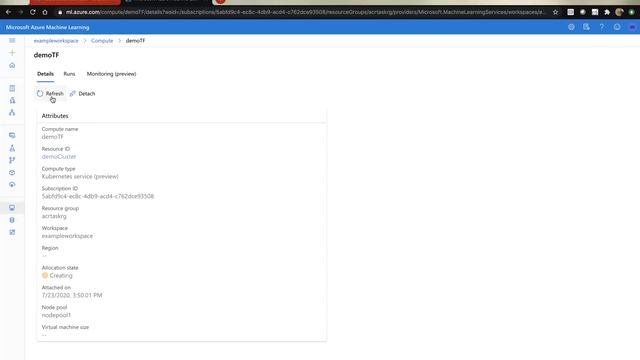Viewport: 640px width, 360px height.
Task: Open Data Labeling icon in sidebar
Action: click(x=12, y=232)
